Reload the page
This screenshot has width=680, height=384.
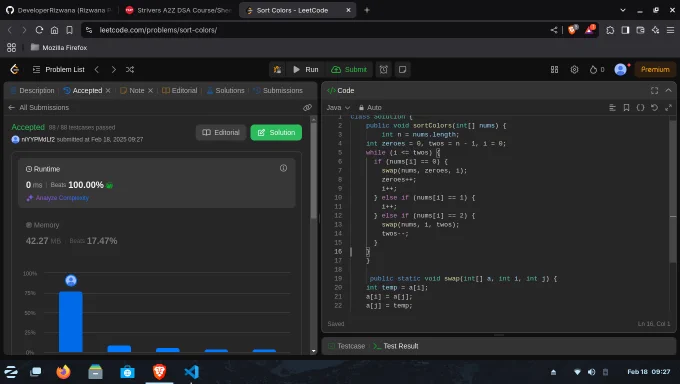tap(39, 30)
